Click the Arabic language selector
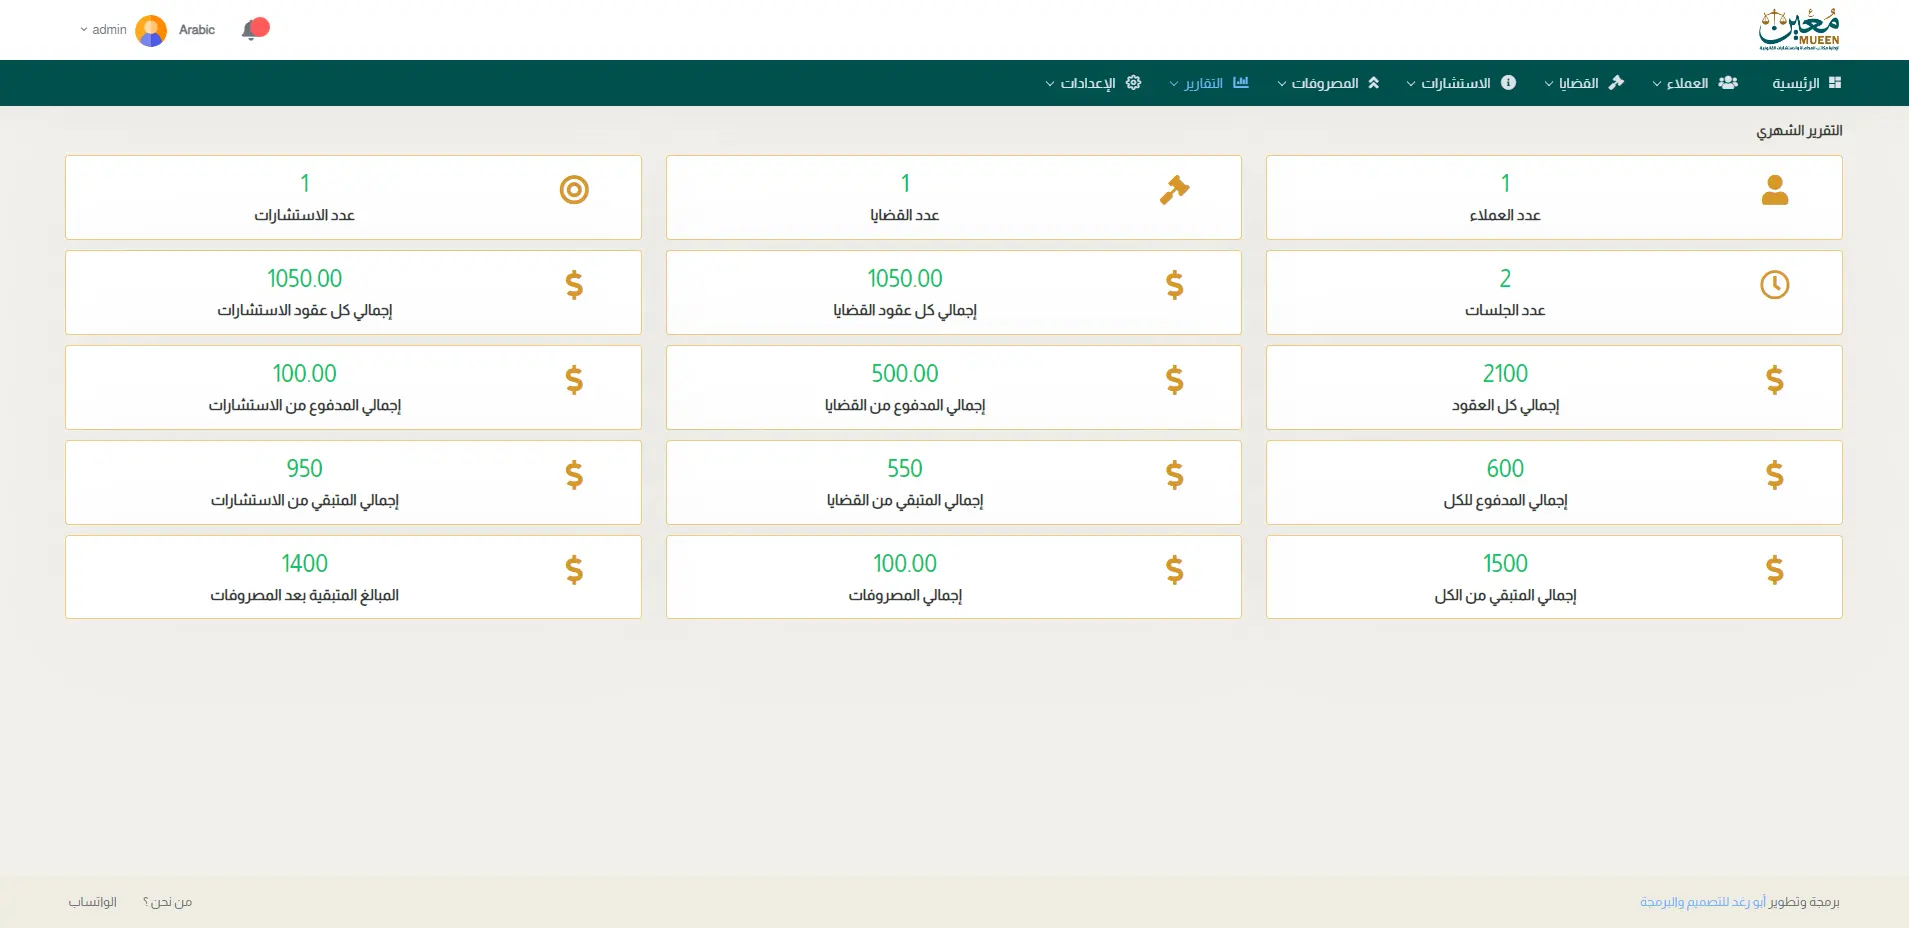The height and width of the screenshot is (928, 1909). coord(197,30)
